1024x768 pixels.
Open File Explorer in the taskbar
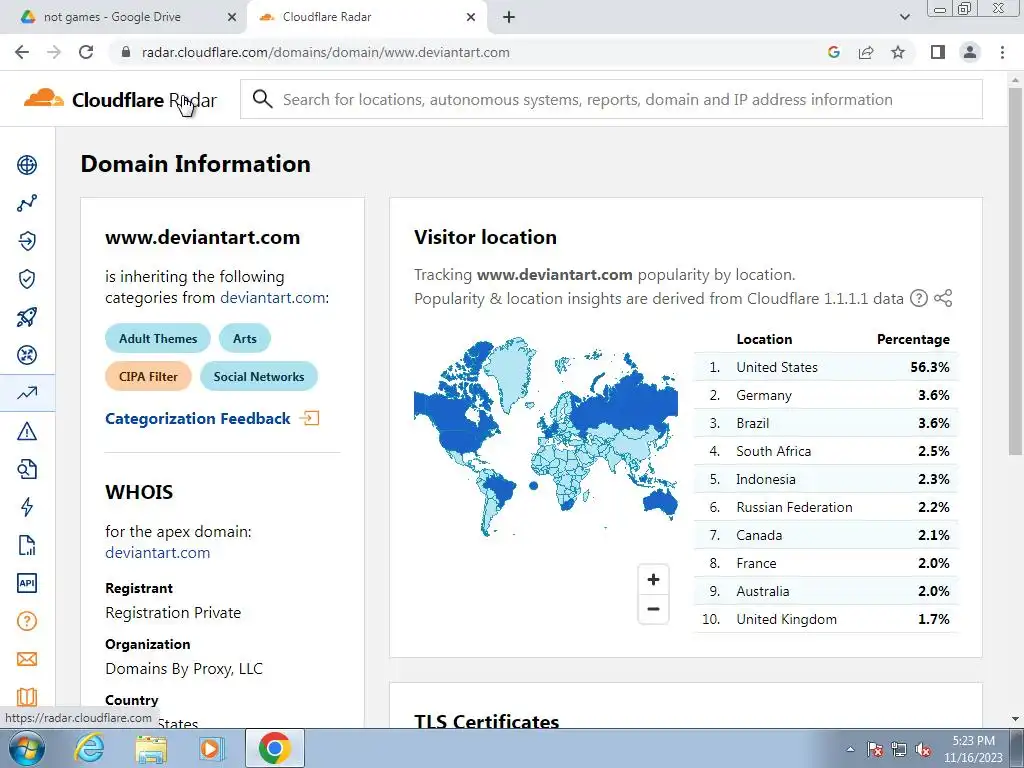151,748
